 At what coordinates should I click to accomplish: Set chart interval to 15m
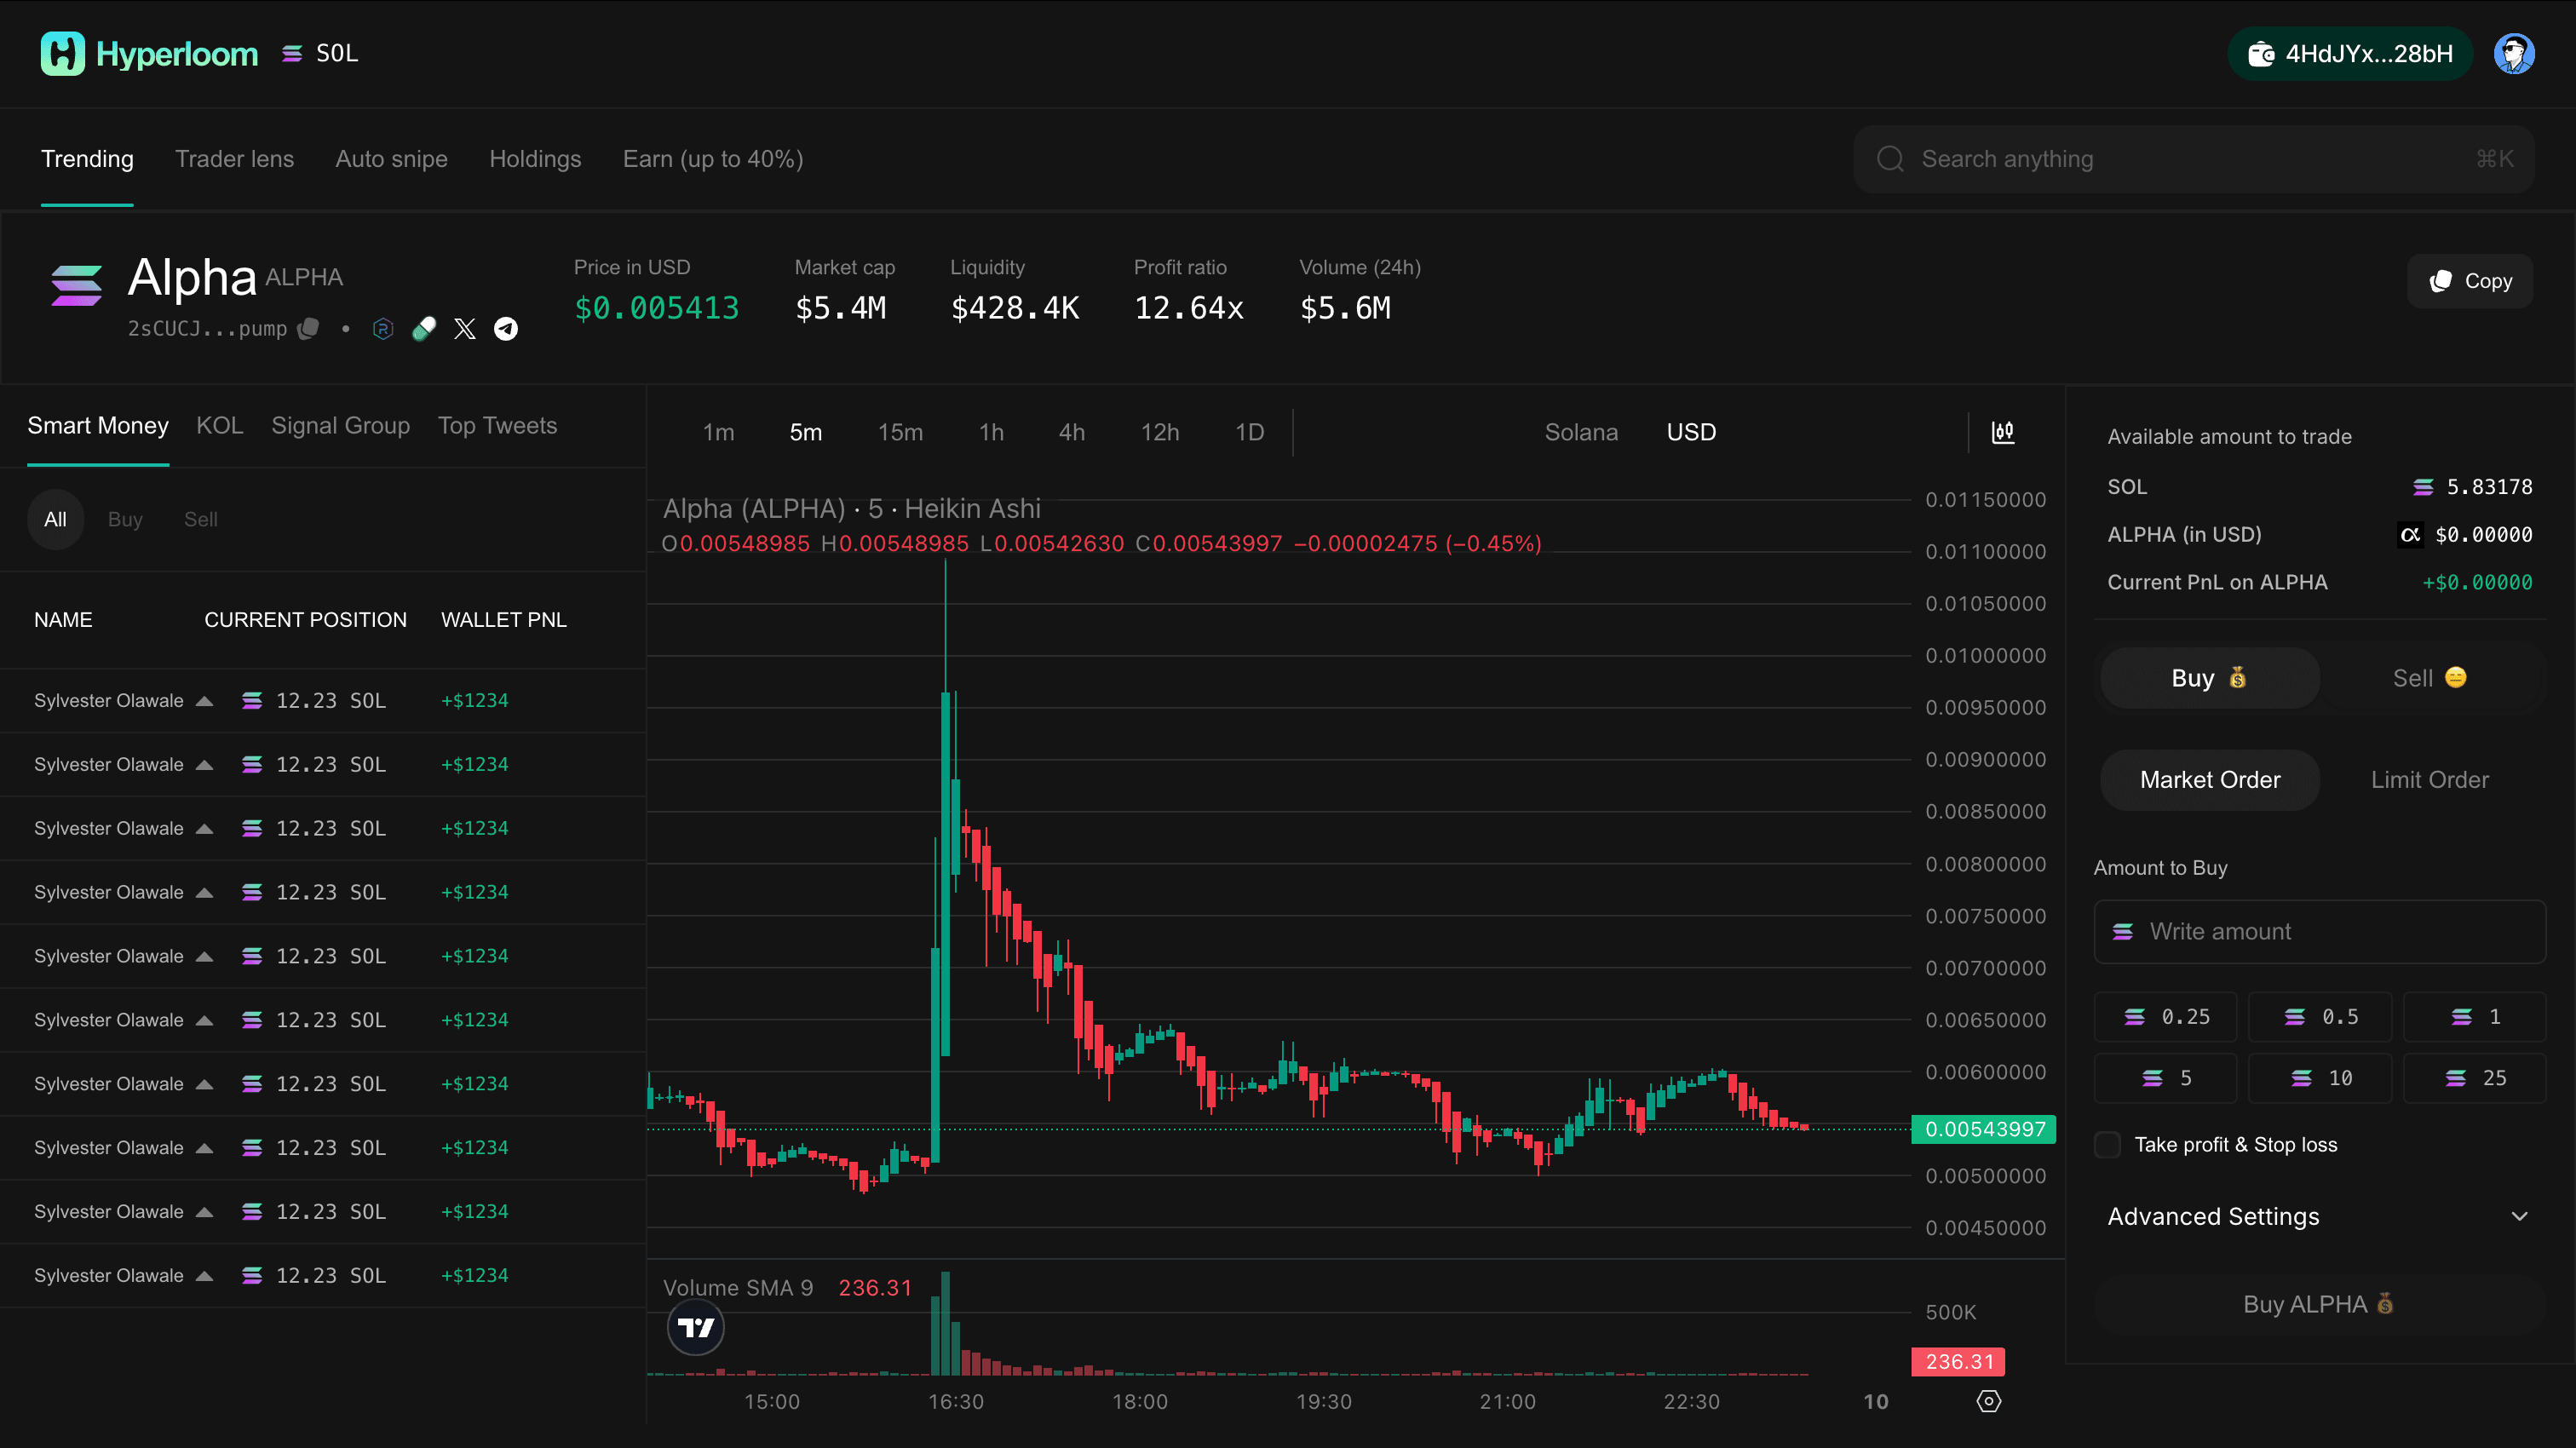point(900,432)
